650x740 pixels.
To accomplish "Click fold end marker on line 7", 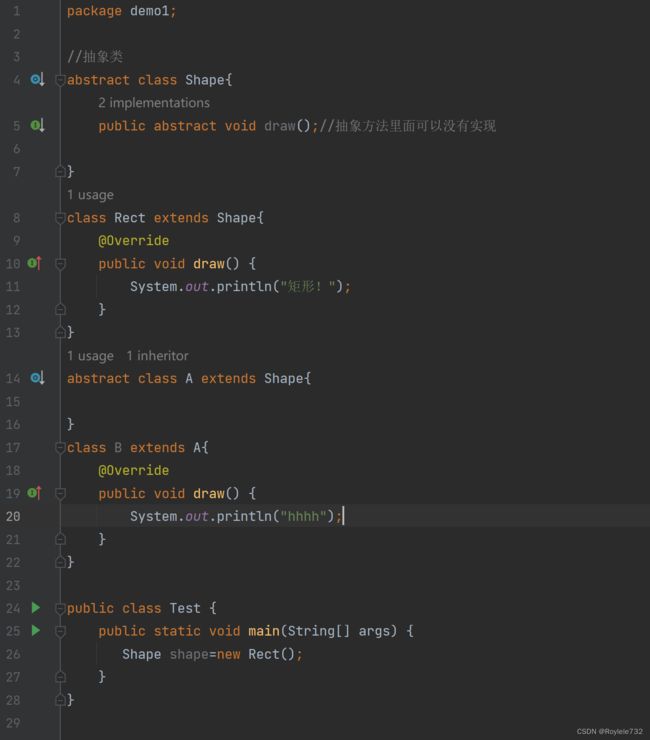I will [x=60, y=171].
